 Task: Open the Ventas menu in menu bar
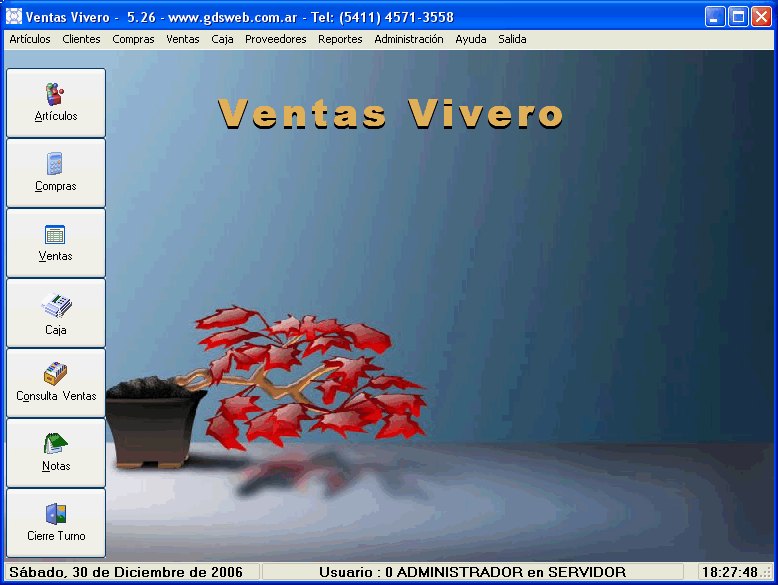[x=183, y=39]
